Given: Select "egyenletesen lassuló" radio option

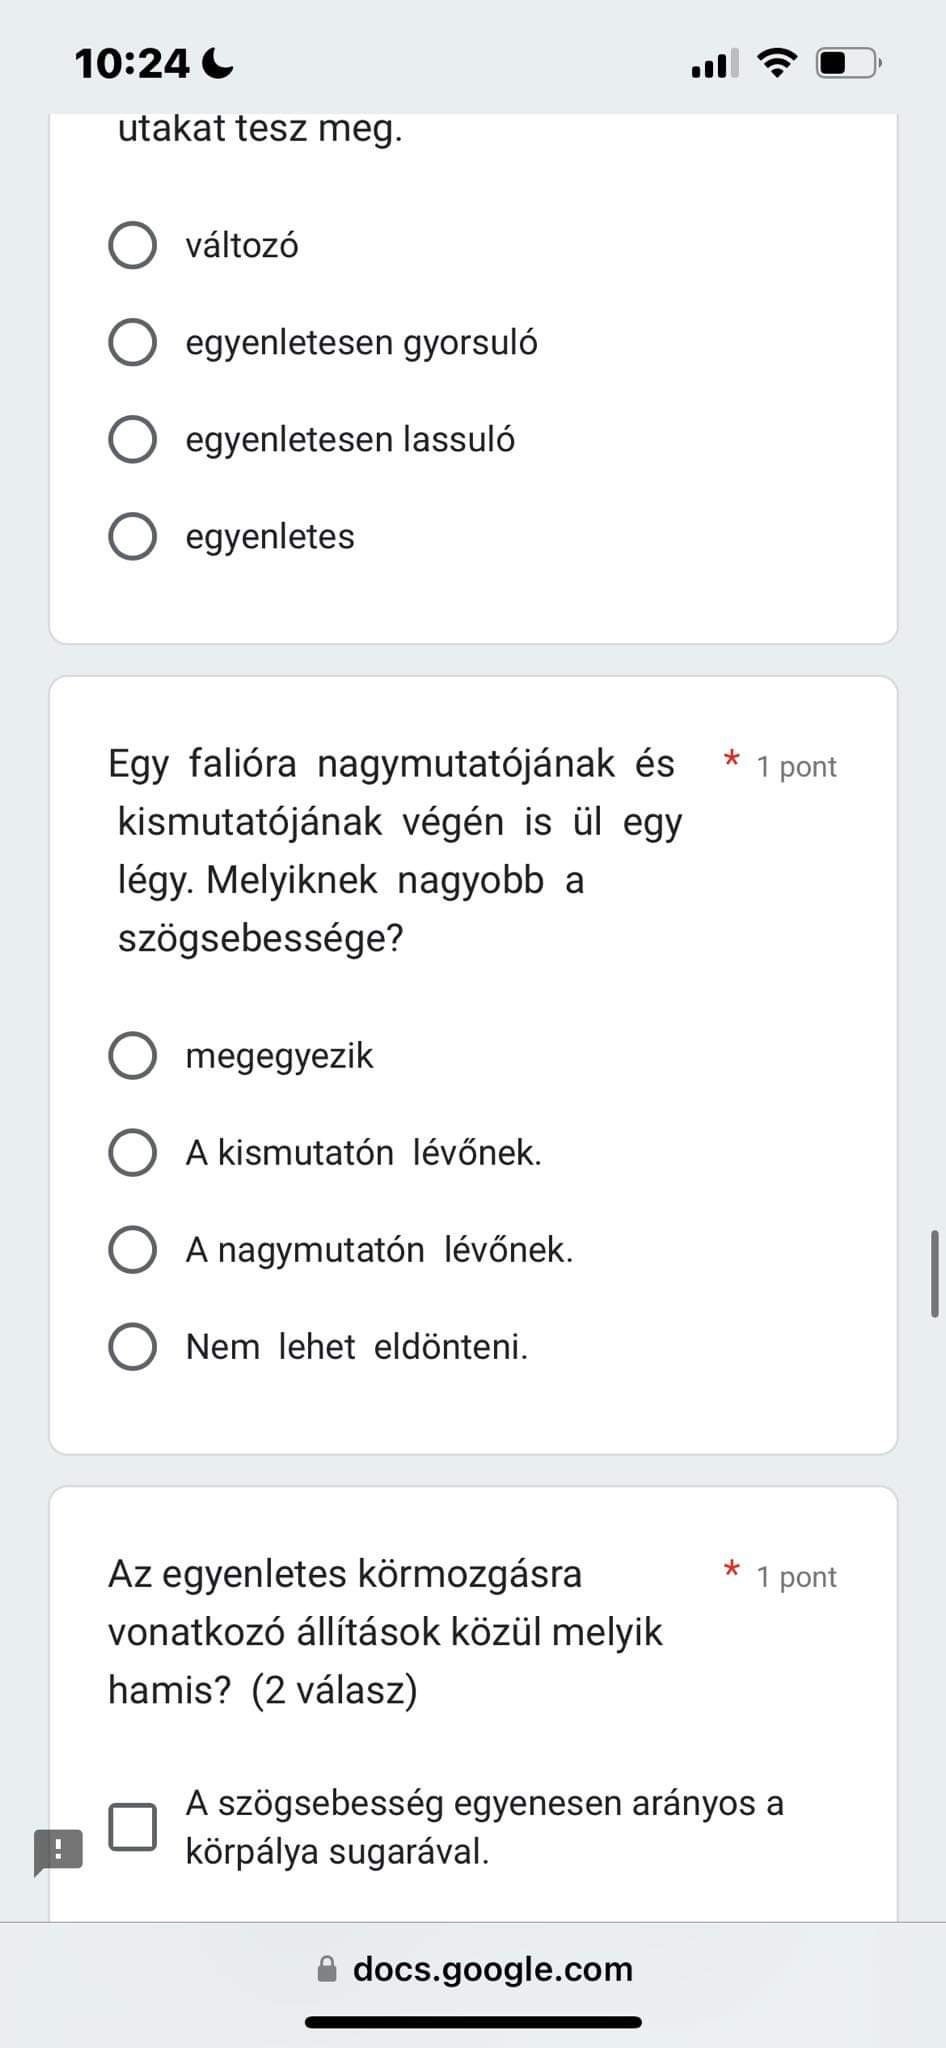Looking at the screenshot, I should [132, 440].
